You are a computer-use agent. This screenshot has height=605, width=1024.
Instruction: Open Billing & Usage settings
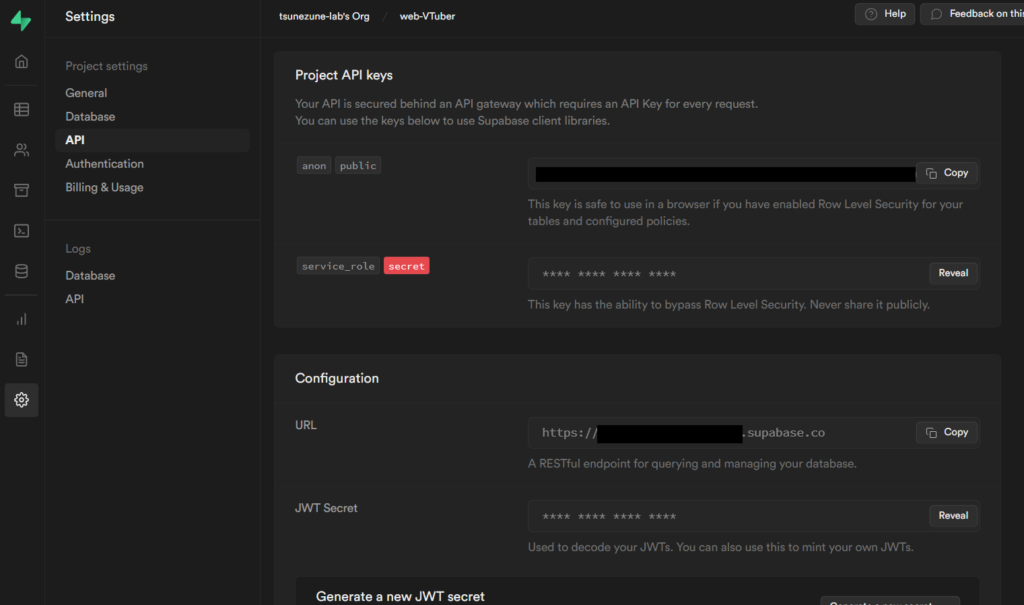click(104, 188)
